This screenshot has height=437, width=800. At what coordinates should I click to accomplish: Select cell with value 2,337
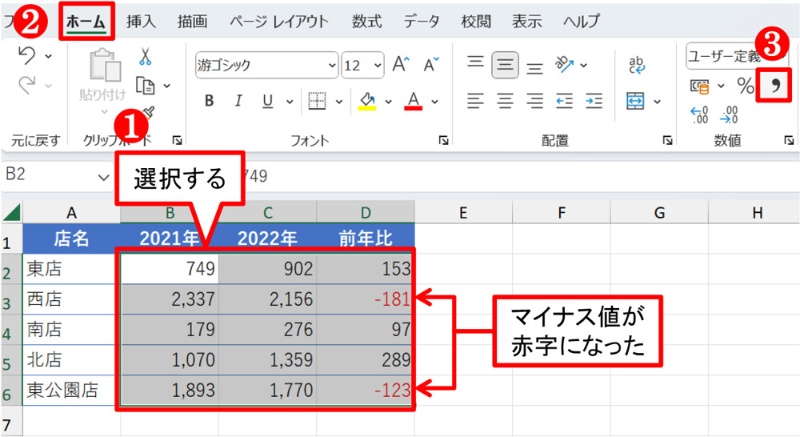(x=169, y=299)
